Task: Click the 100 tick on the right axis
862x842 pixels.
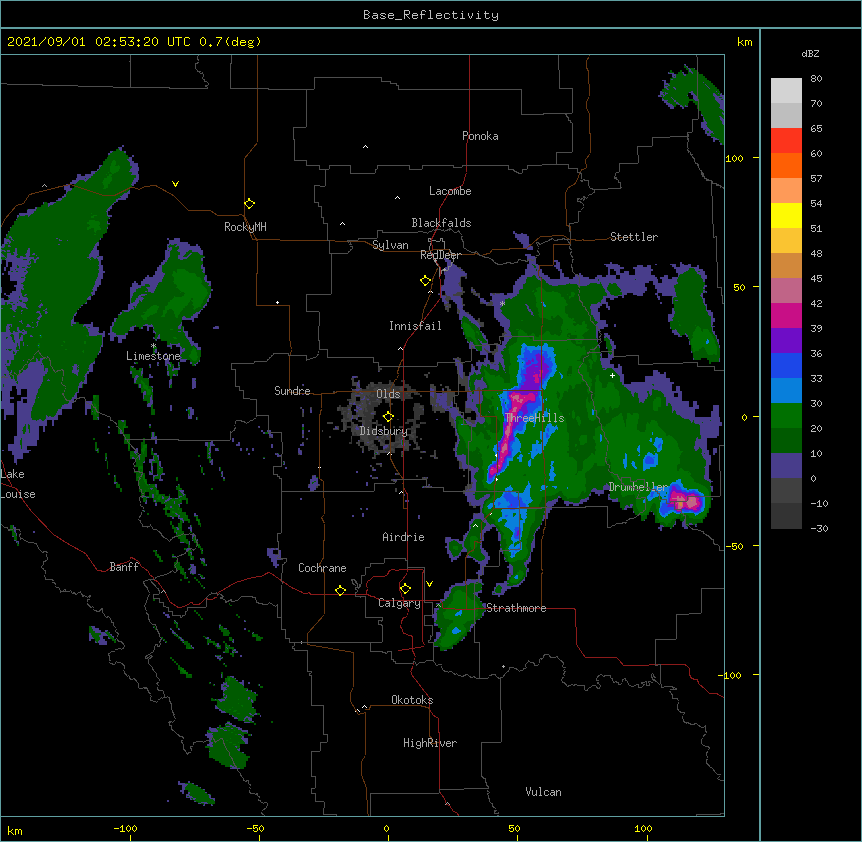Action: (734, 158)
